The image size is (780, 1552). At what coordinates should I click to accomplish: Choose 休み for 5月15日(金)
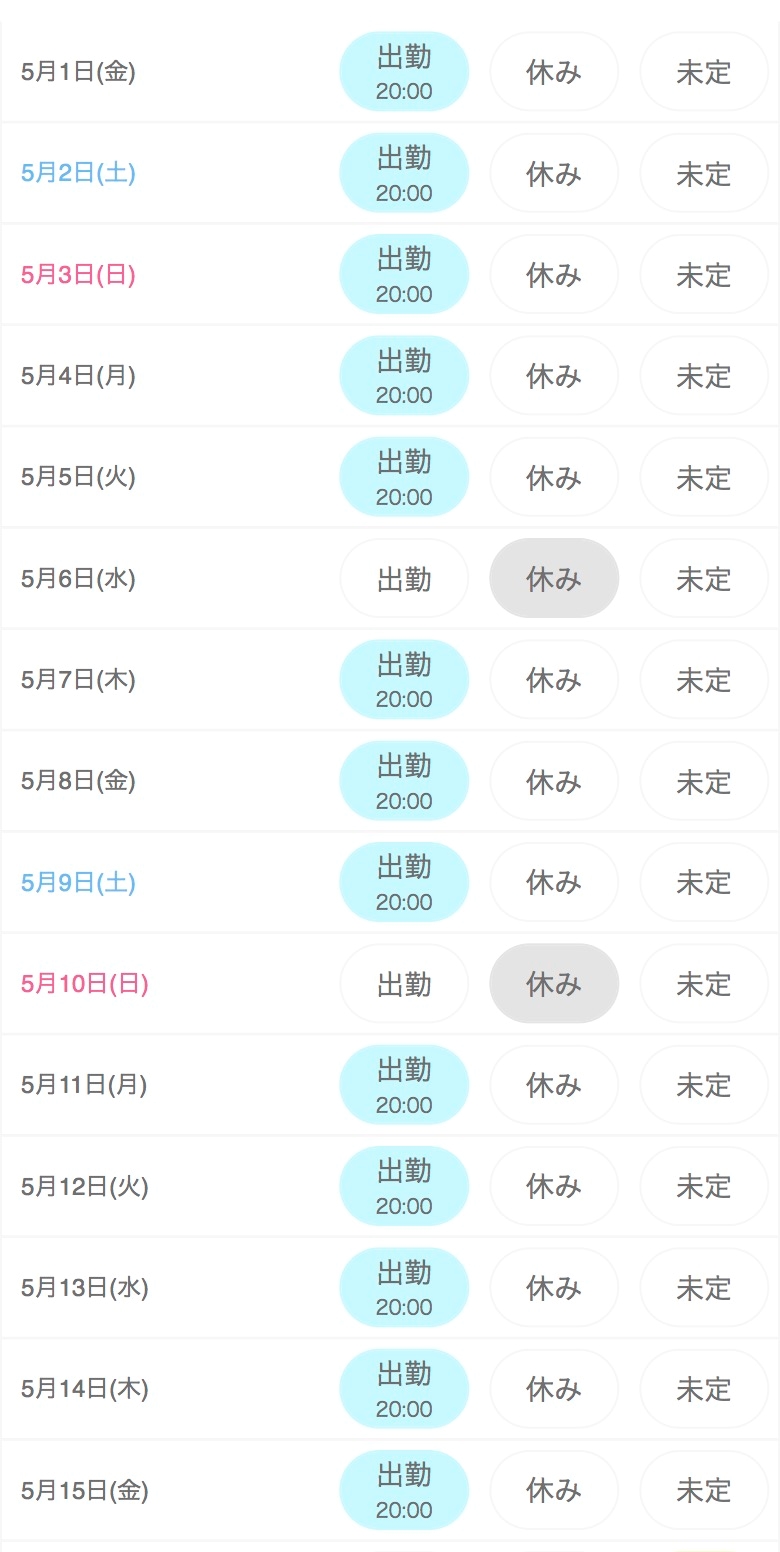coord(554,1490)
